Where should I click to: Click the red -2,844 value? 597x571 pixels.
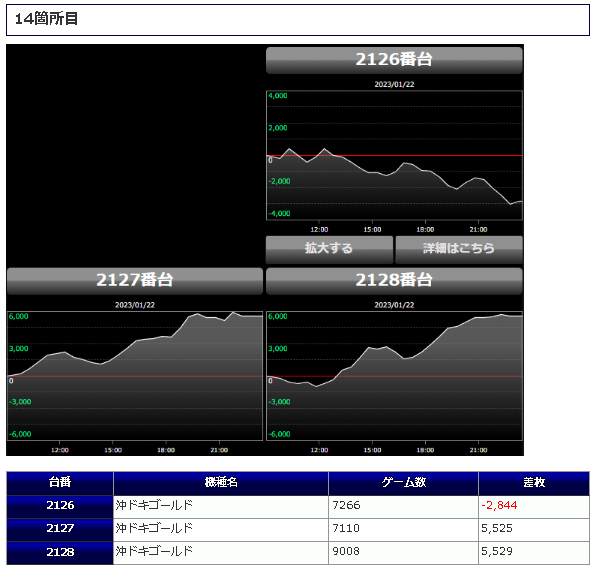[499, 506]
